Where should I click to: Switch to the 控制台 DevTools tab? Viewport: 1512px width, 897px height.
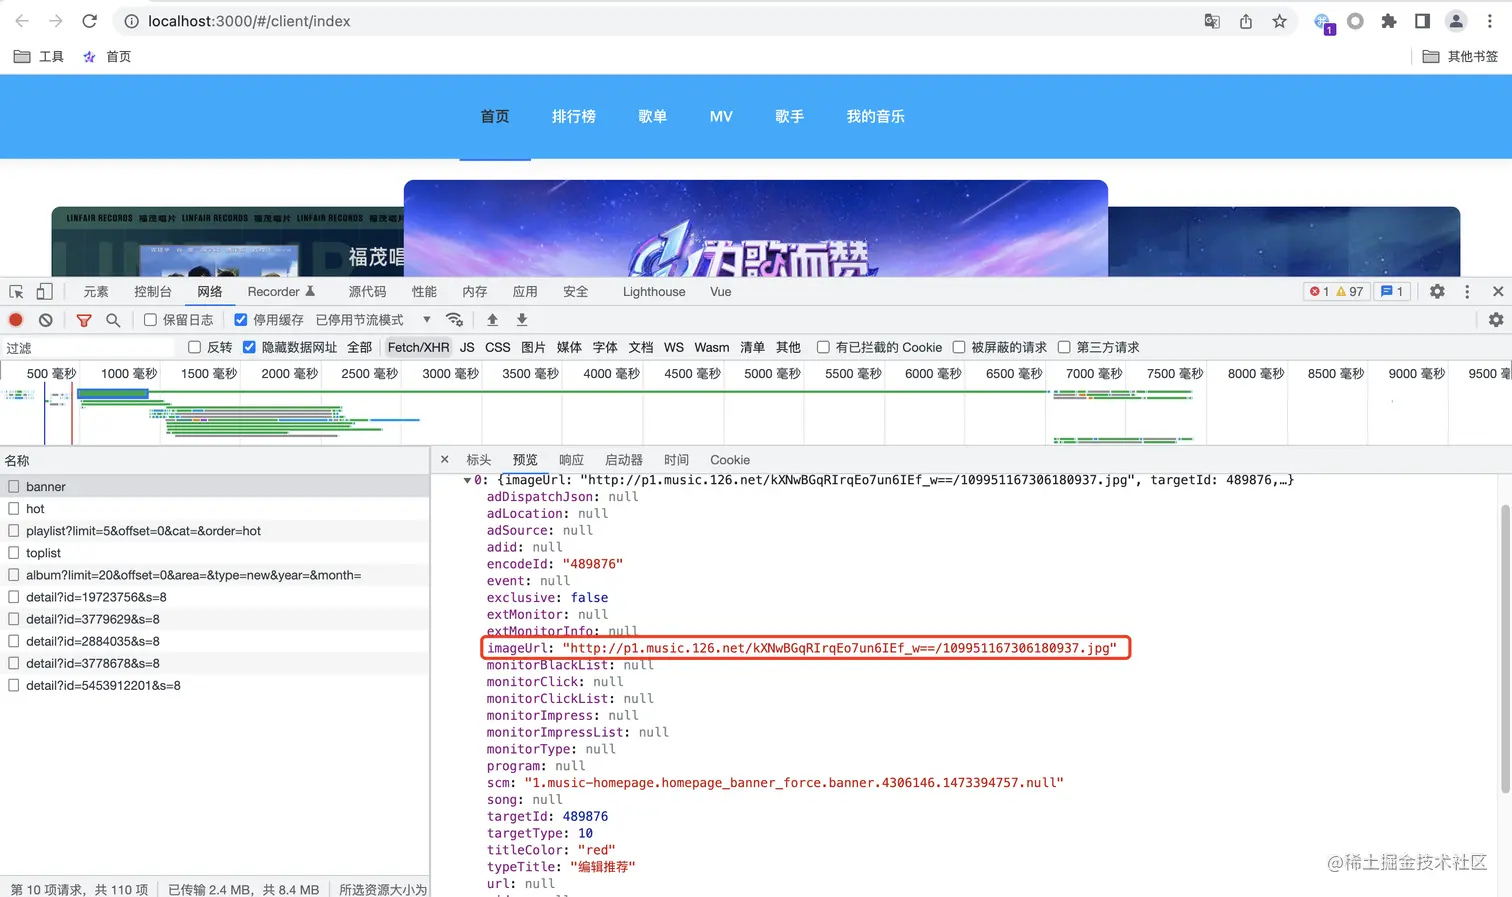(153, 292)
